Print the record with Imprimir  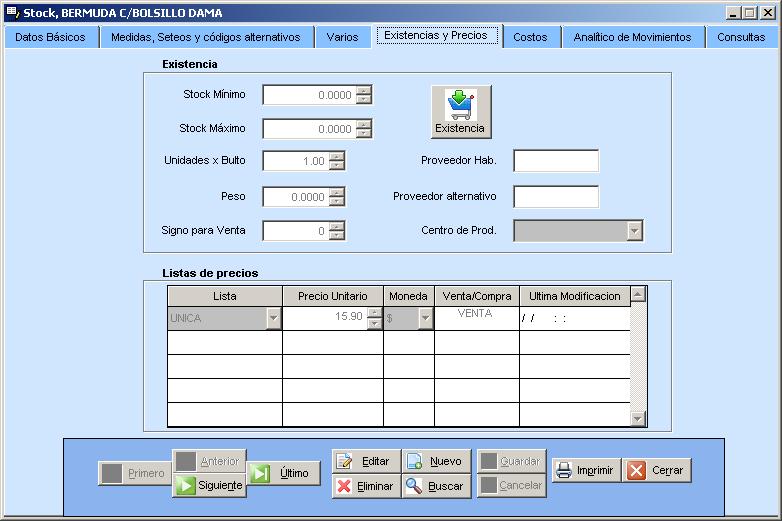585,470
